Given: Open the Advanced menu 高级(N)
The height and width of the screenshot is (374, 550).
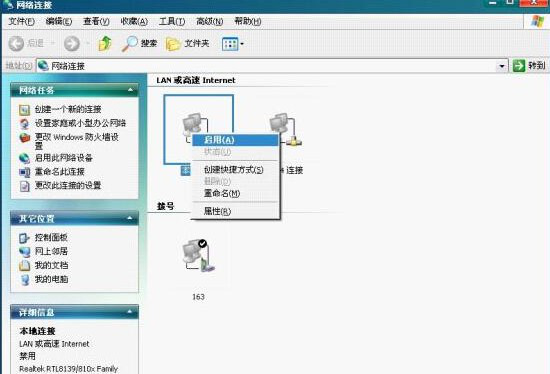Looking at the screenshot, I should [x=209, y=21].
